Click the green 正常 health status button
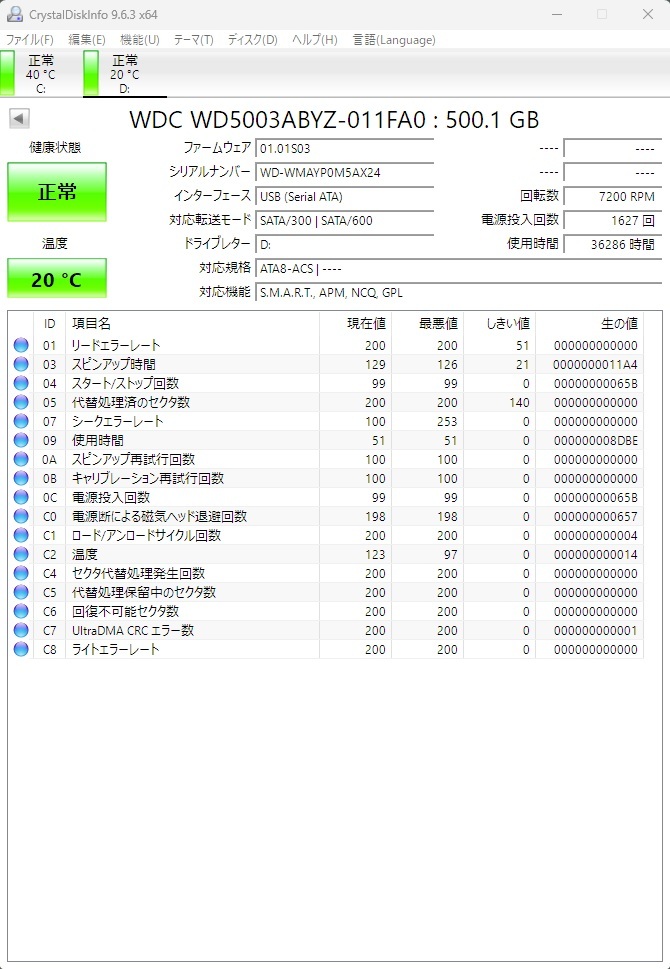The height and width of the screenshot is (969, 670). pos(57,192)
